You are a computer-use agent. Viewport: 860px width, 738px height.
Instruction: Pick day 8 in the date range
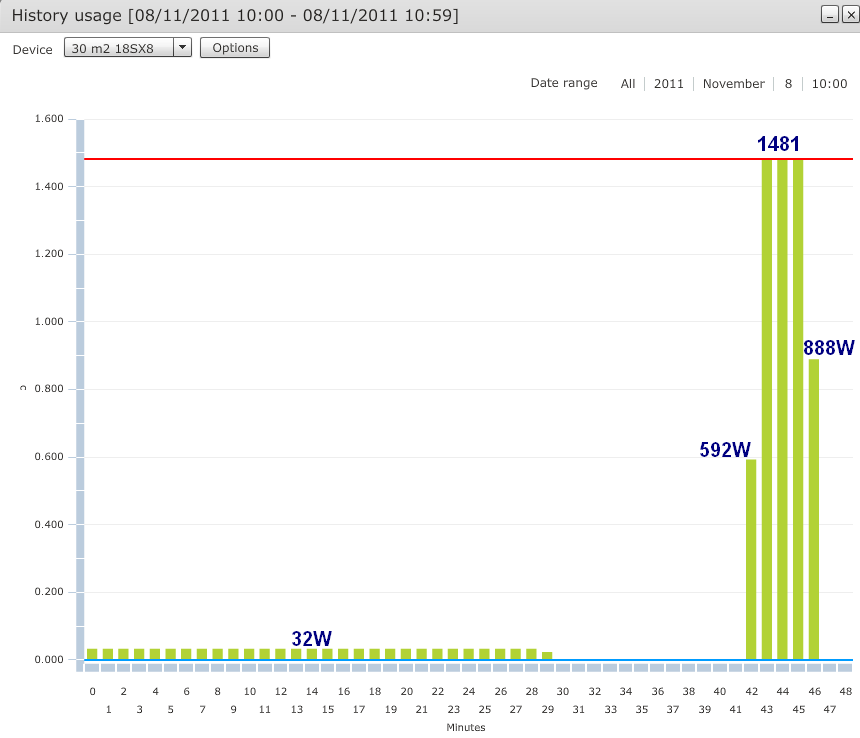tap(788, 84)
